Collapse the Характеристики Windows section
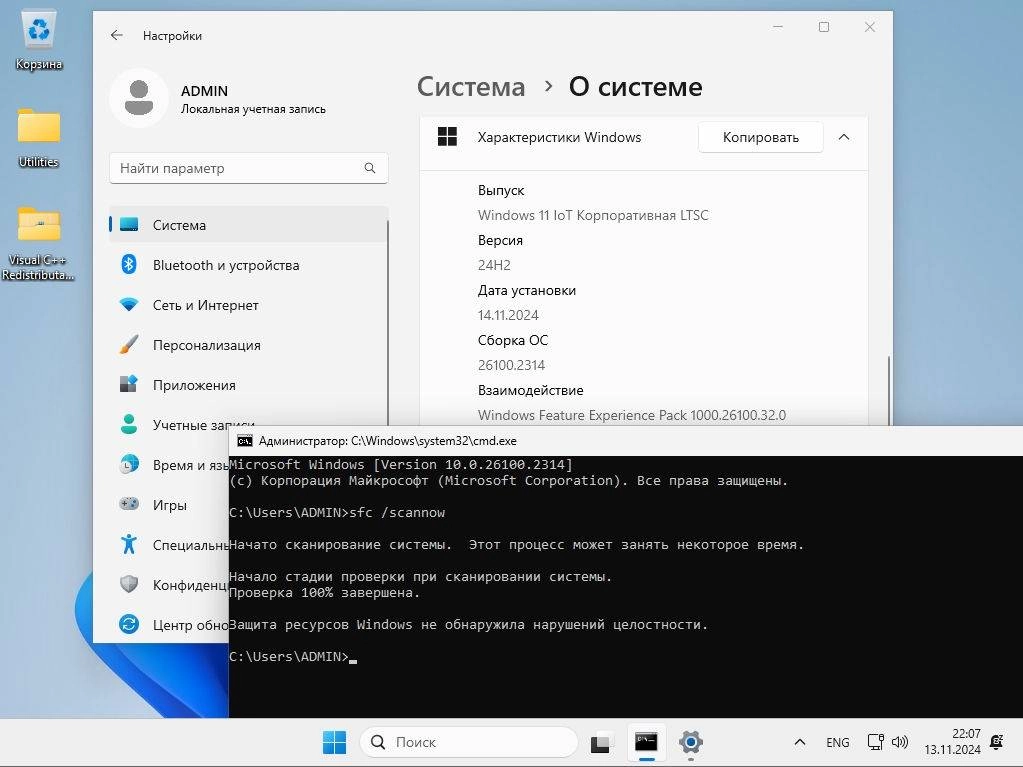 pyautogui.click(x=844, y=137)
